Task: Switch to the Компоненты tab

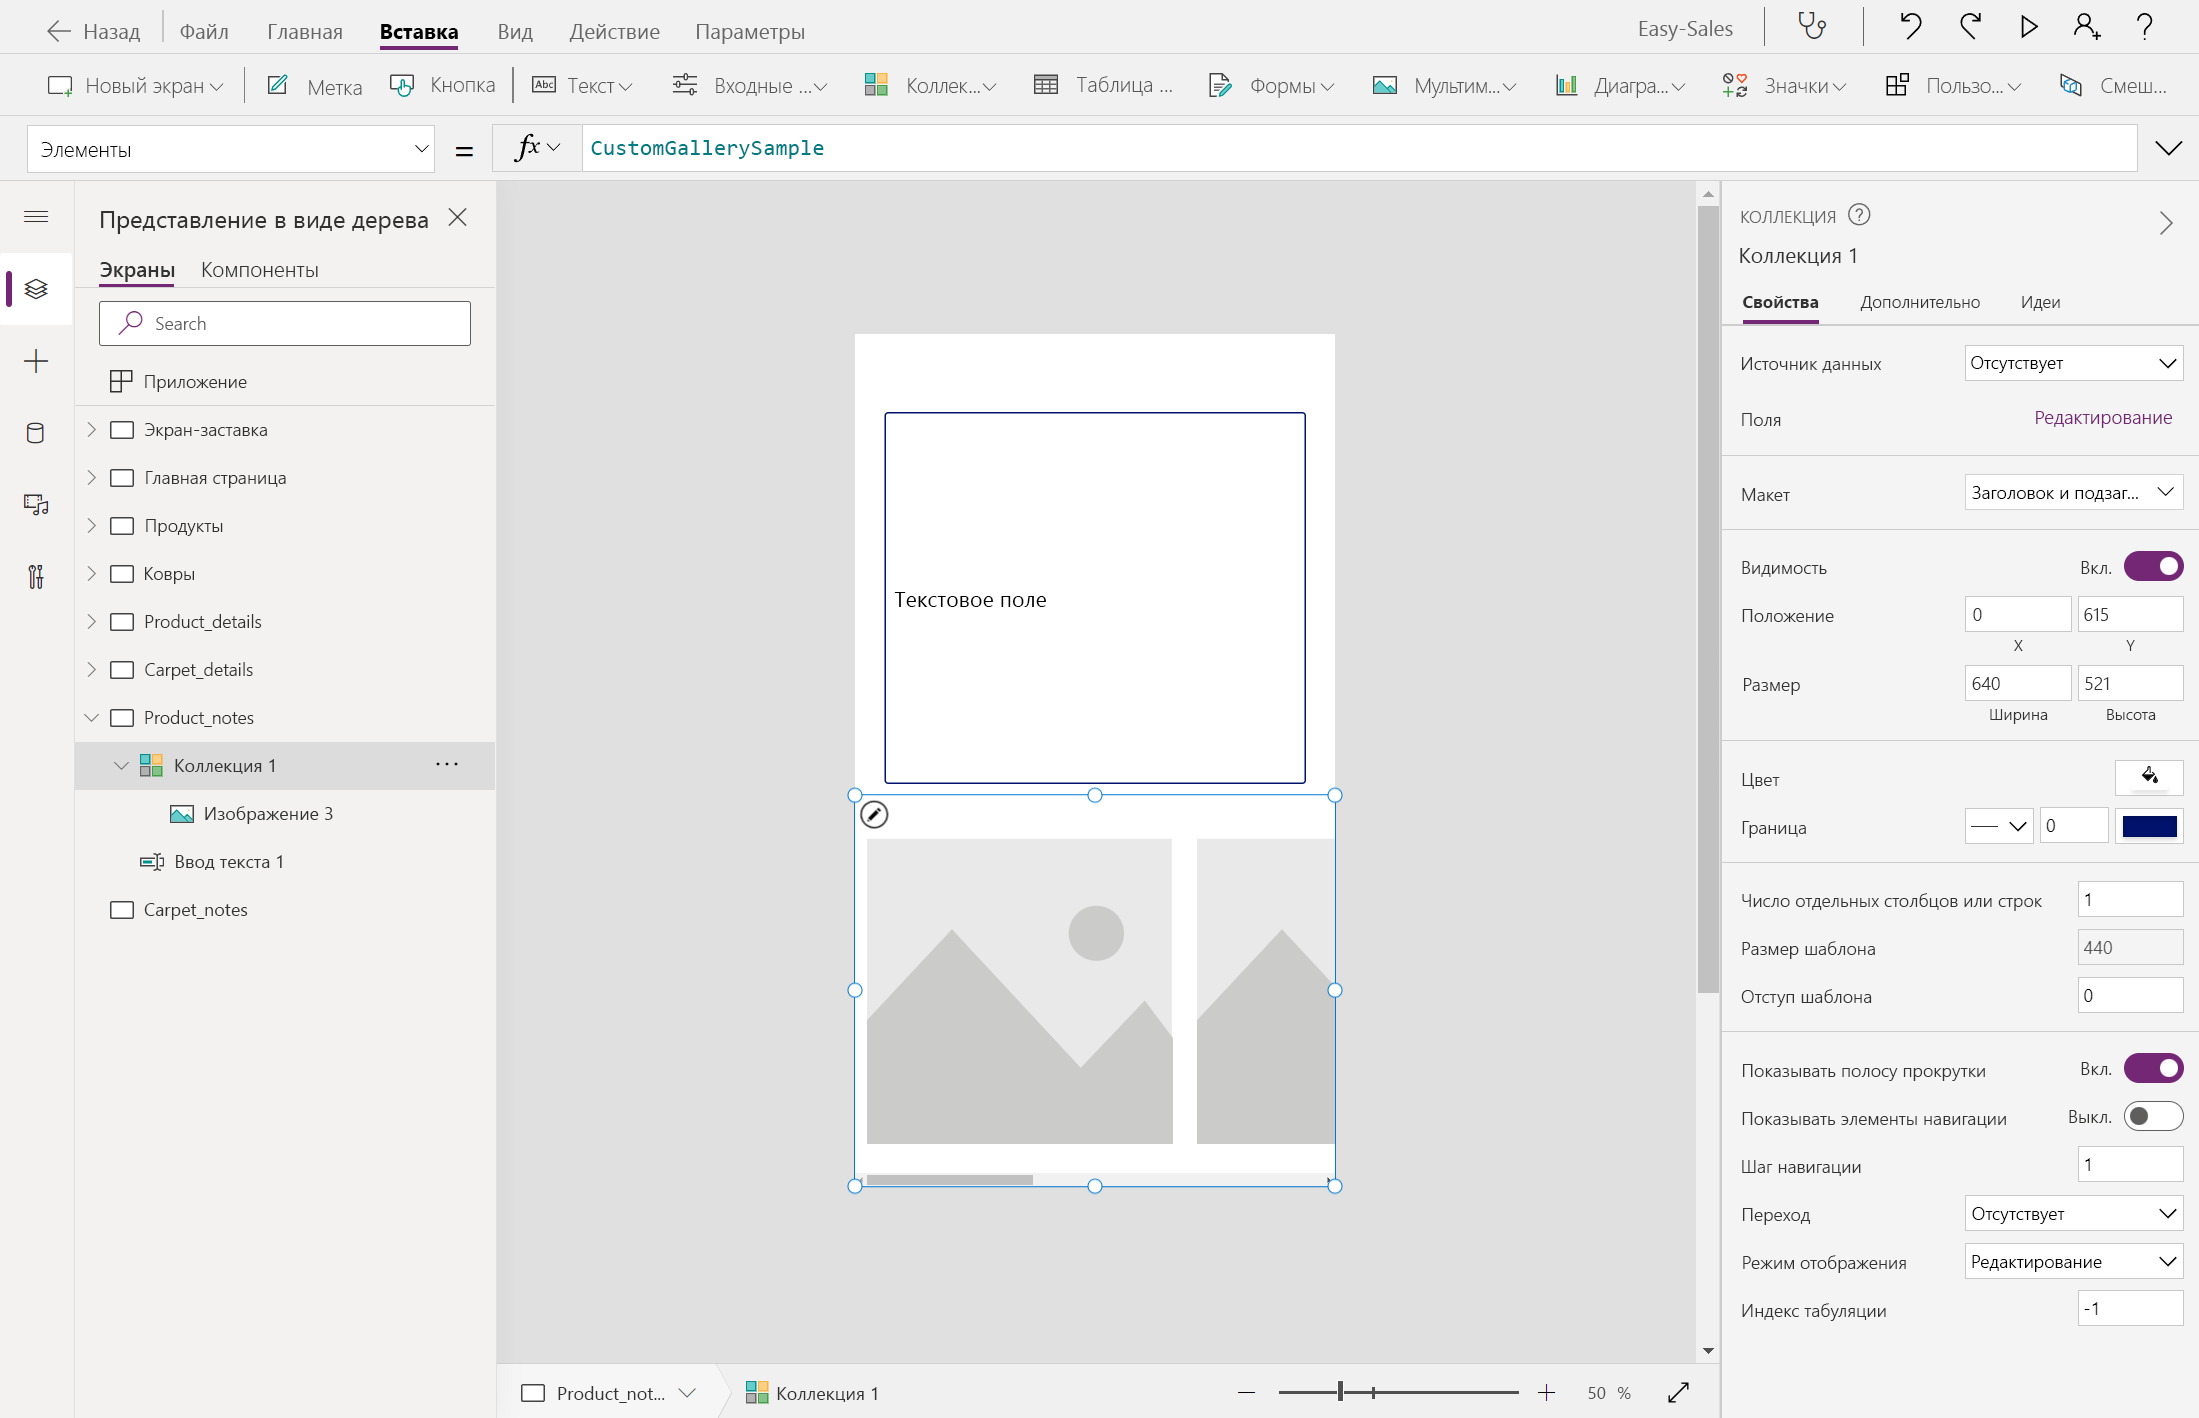Action: click(x=259, y=270)
